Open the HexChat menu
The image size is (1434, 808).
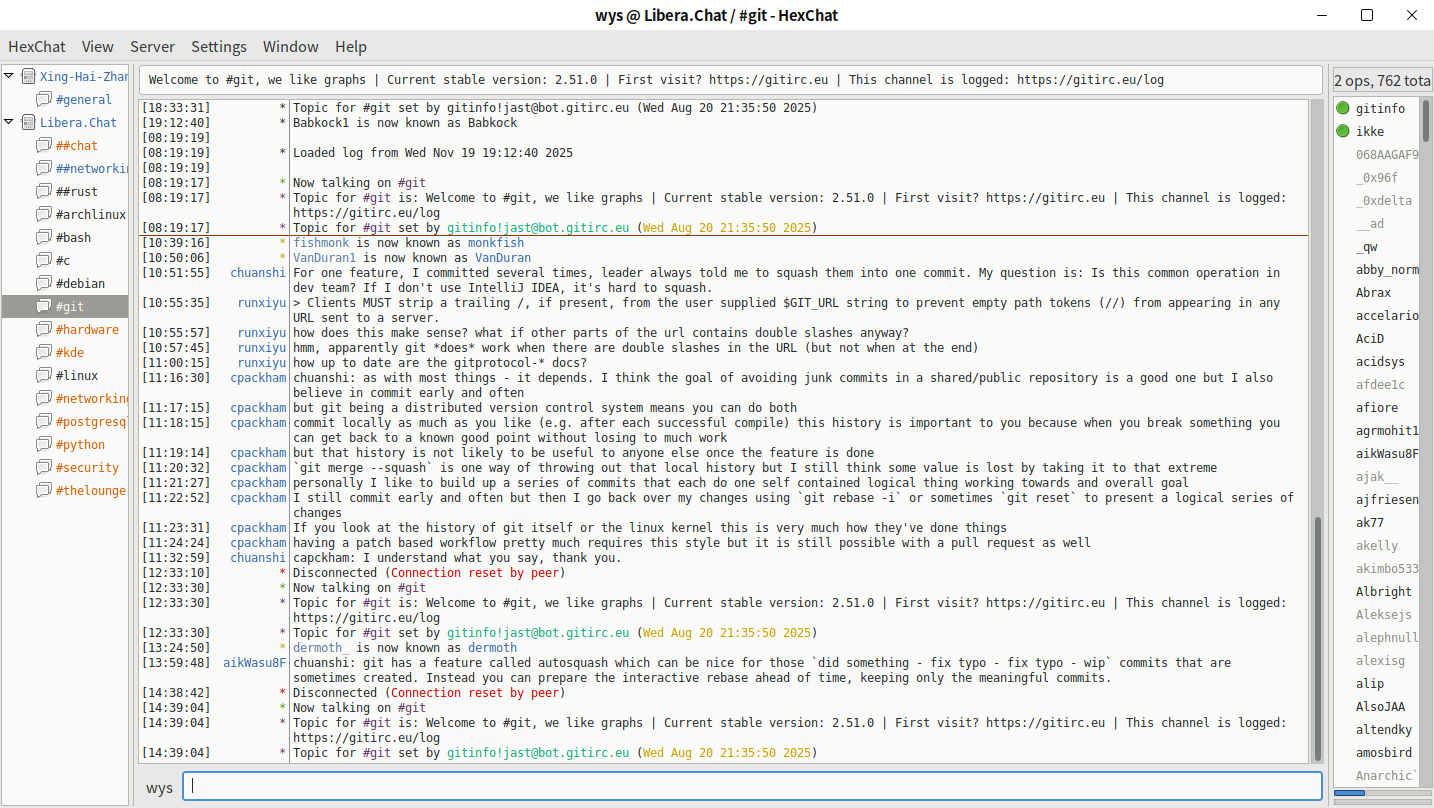coord(37,46)
